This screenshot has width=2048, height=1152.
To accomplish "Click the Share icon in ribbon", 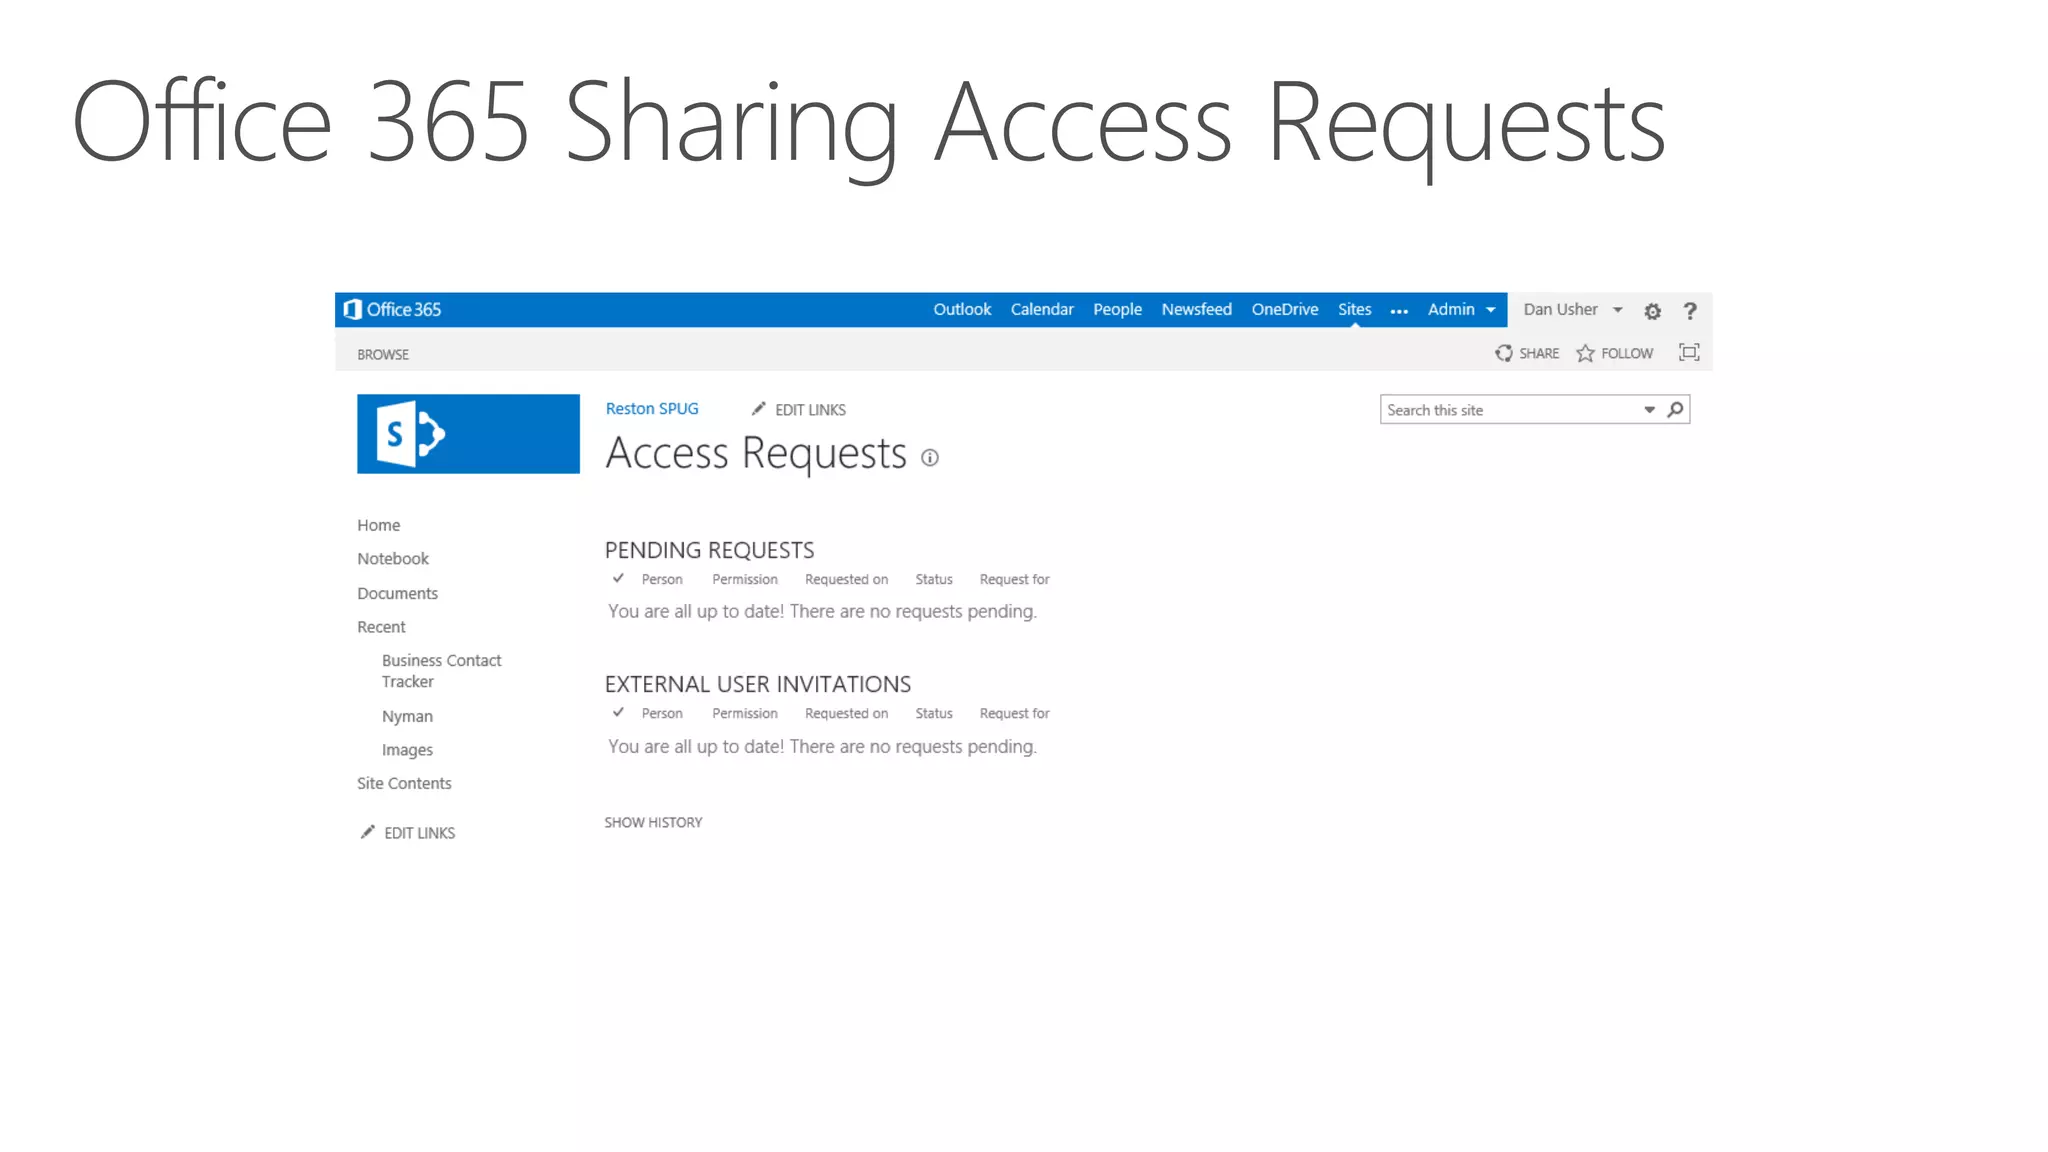I will tap(1504, 353).
